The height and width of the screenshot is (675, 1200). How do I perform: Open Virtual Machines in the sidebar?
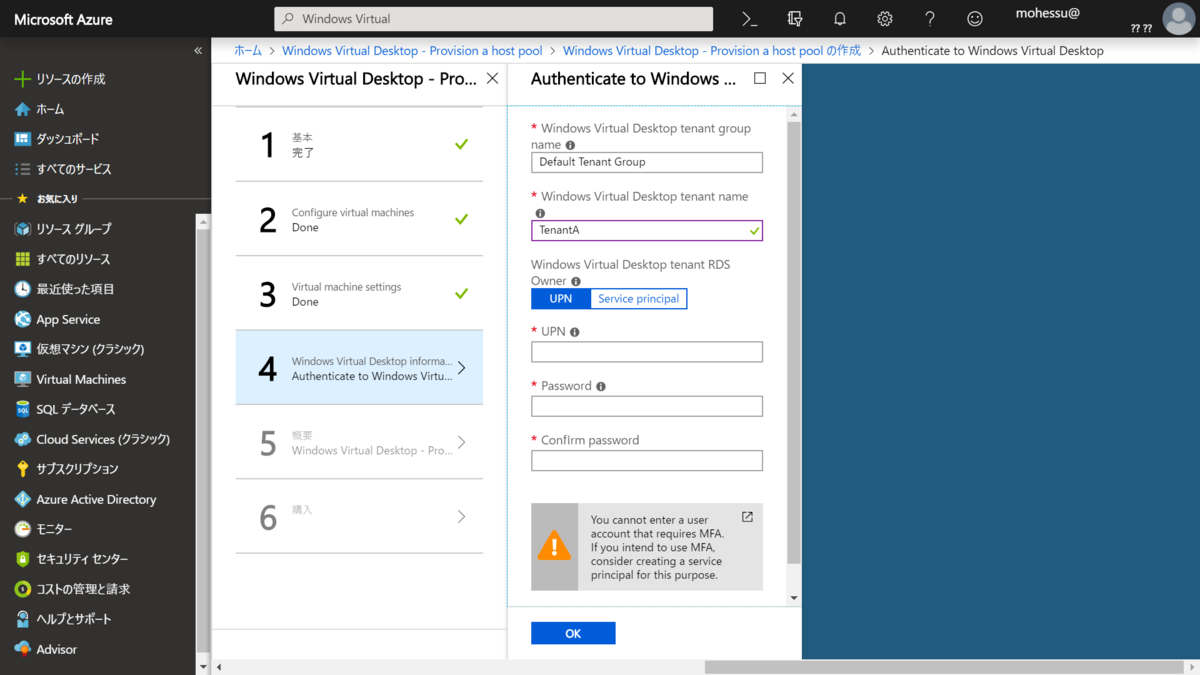click(x=71, y=379)
